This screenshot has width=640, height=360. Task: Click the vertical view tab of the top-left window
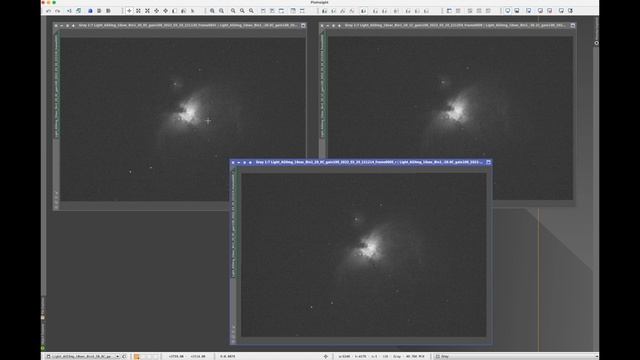(57, 85)
